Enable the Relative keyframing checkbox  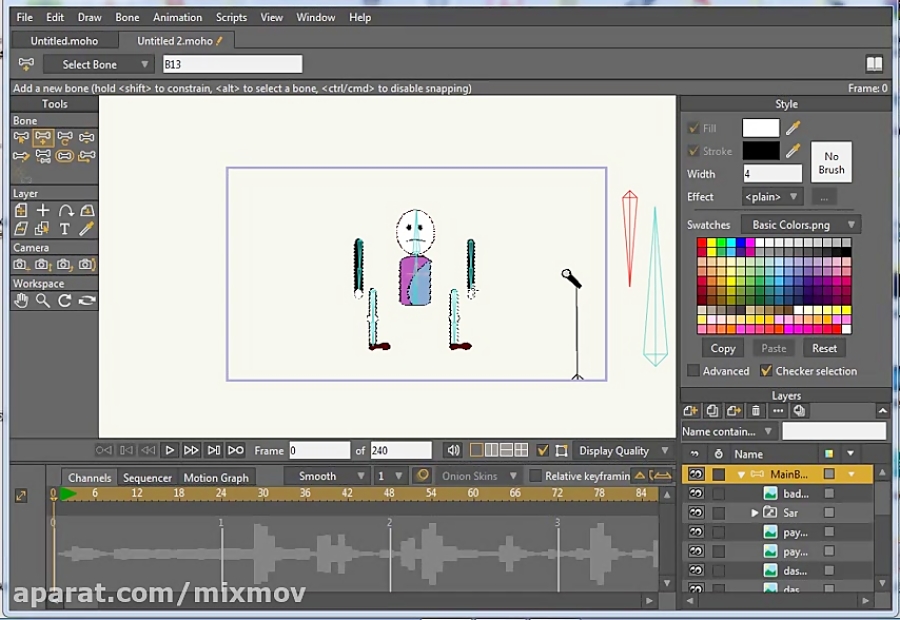click(x=535, y=476)
